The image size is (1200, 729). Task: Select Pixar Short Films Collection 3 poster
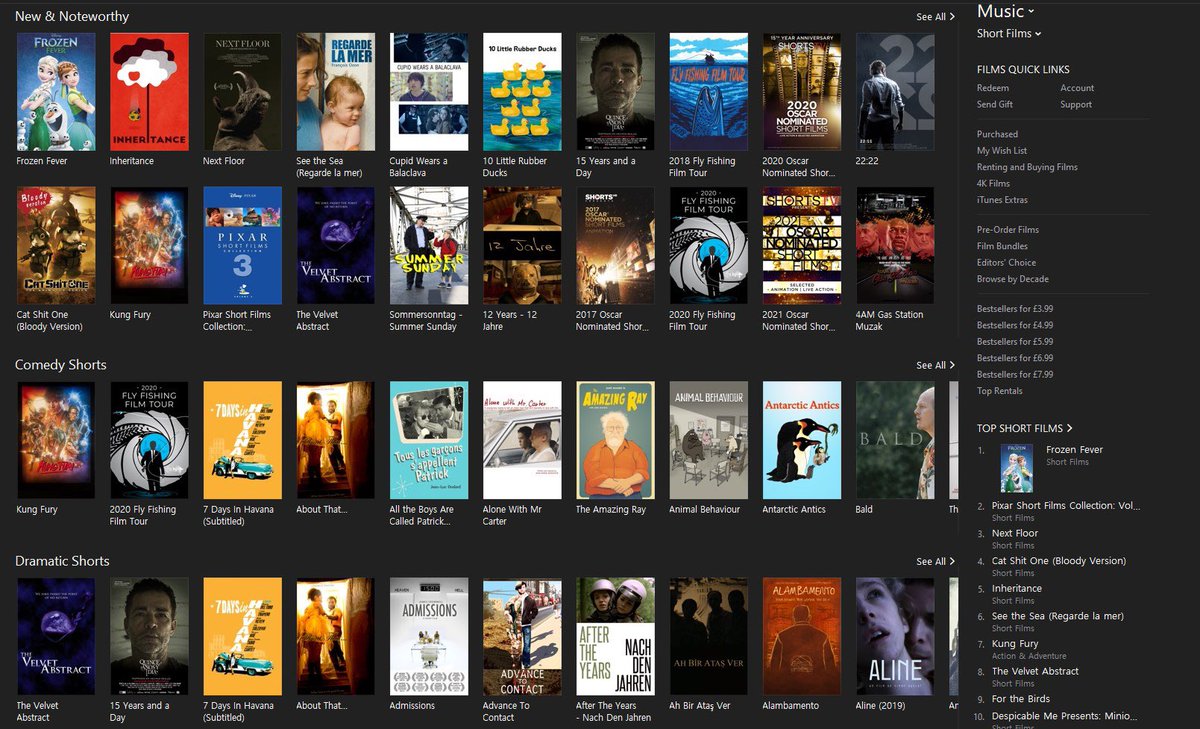click(242, 245)
